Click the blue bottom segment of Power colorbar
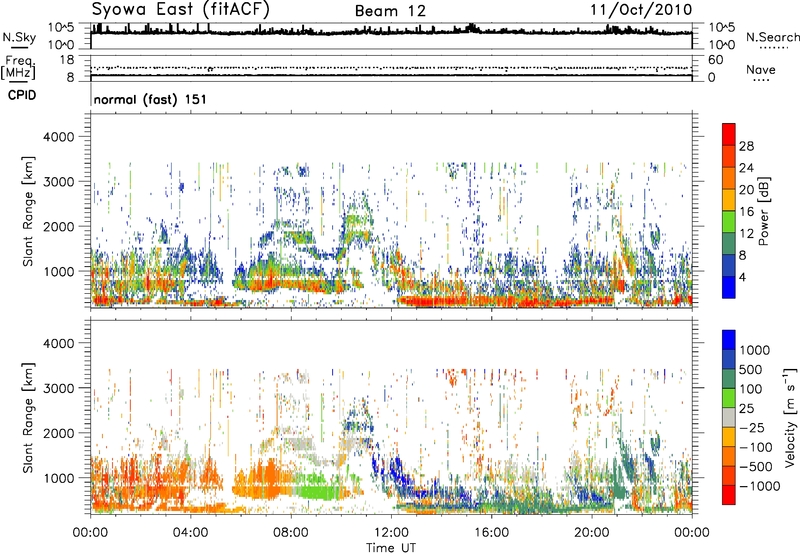This screenshot has height=554, width=800. pyautogui.click(x=729, y=287)
